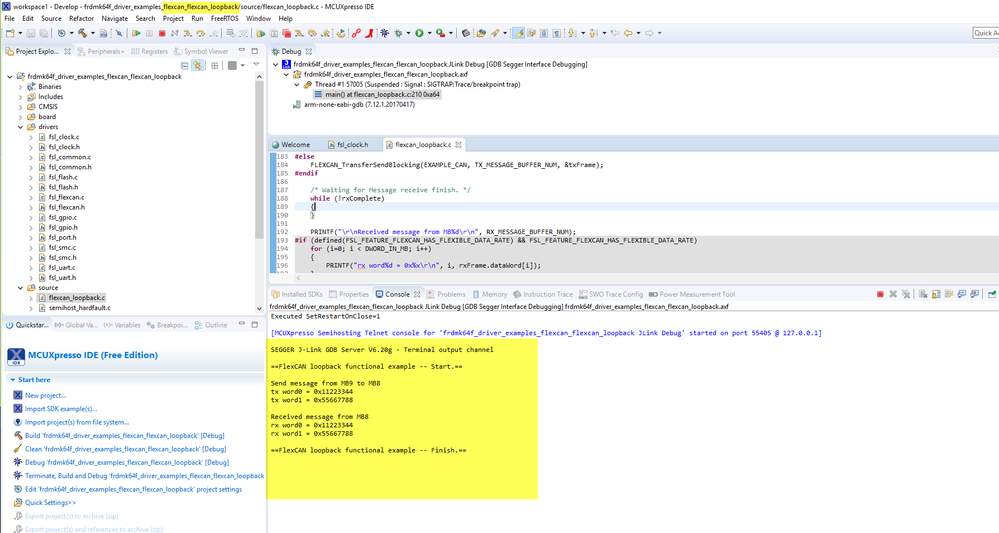
Task: Click the green Run play toolbar icon
Action: [x=419, y=33]
